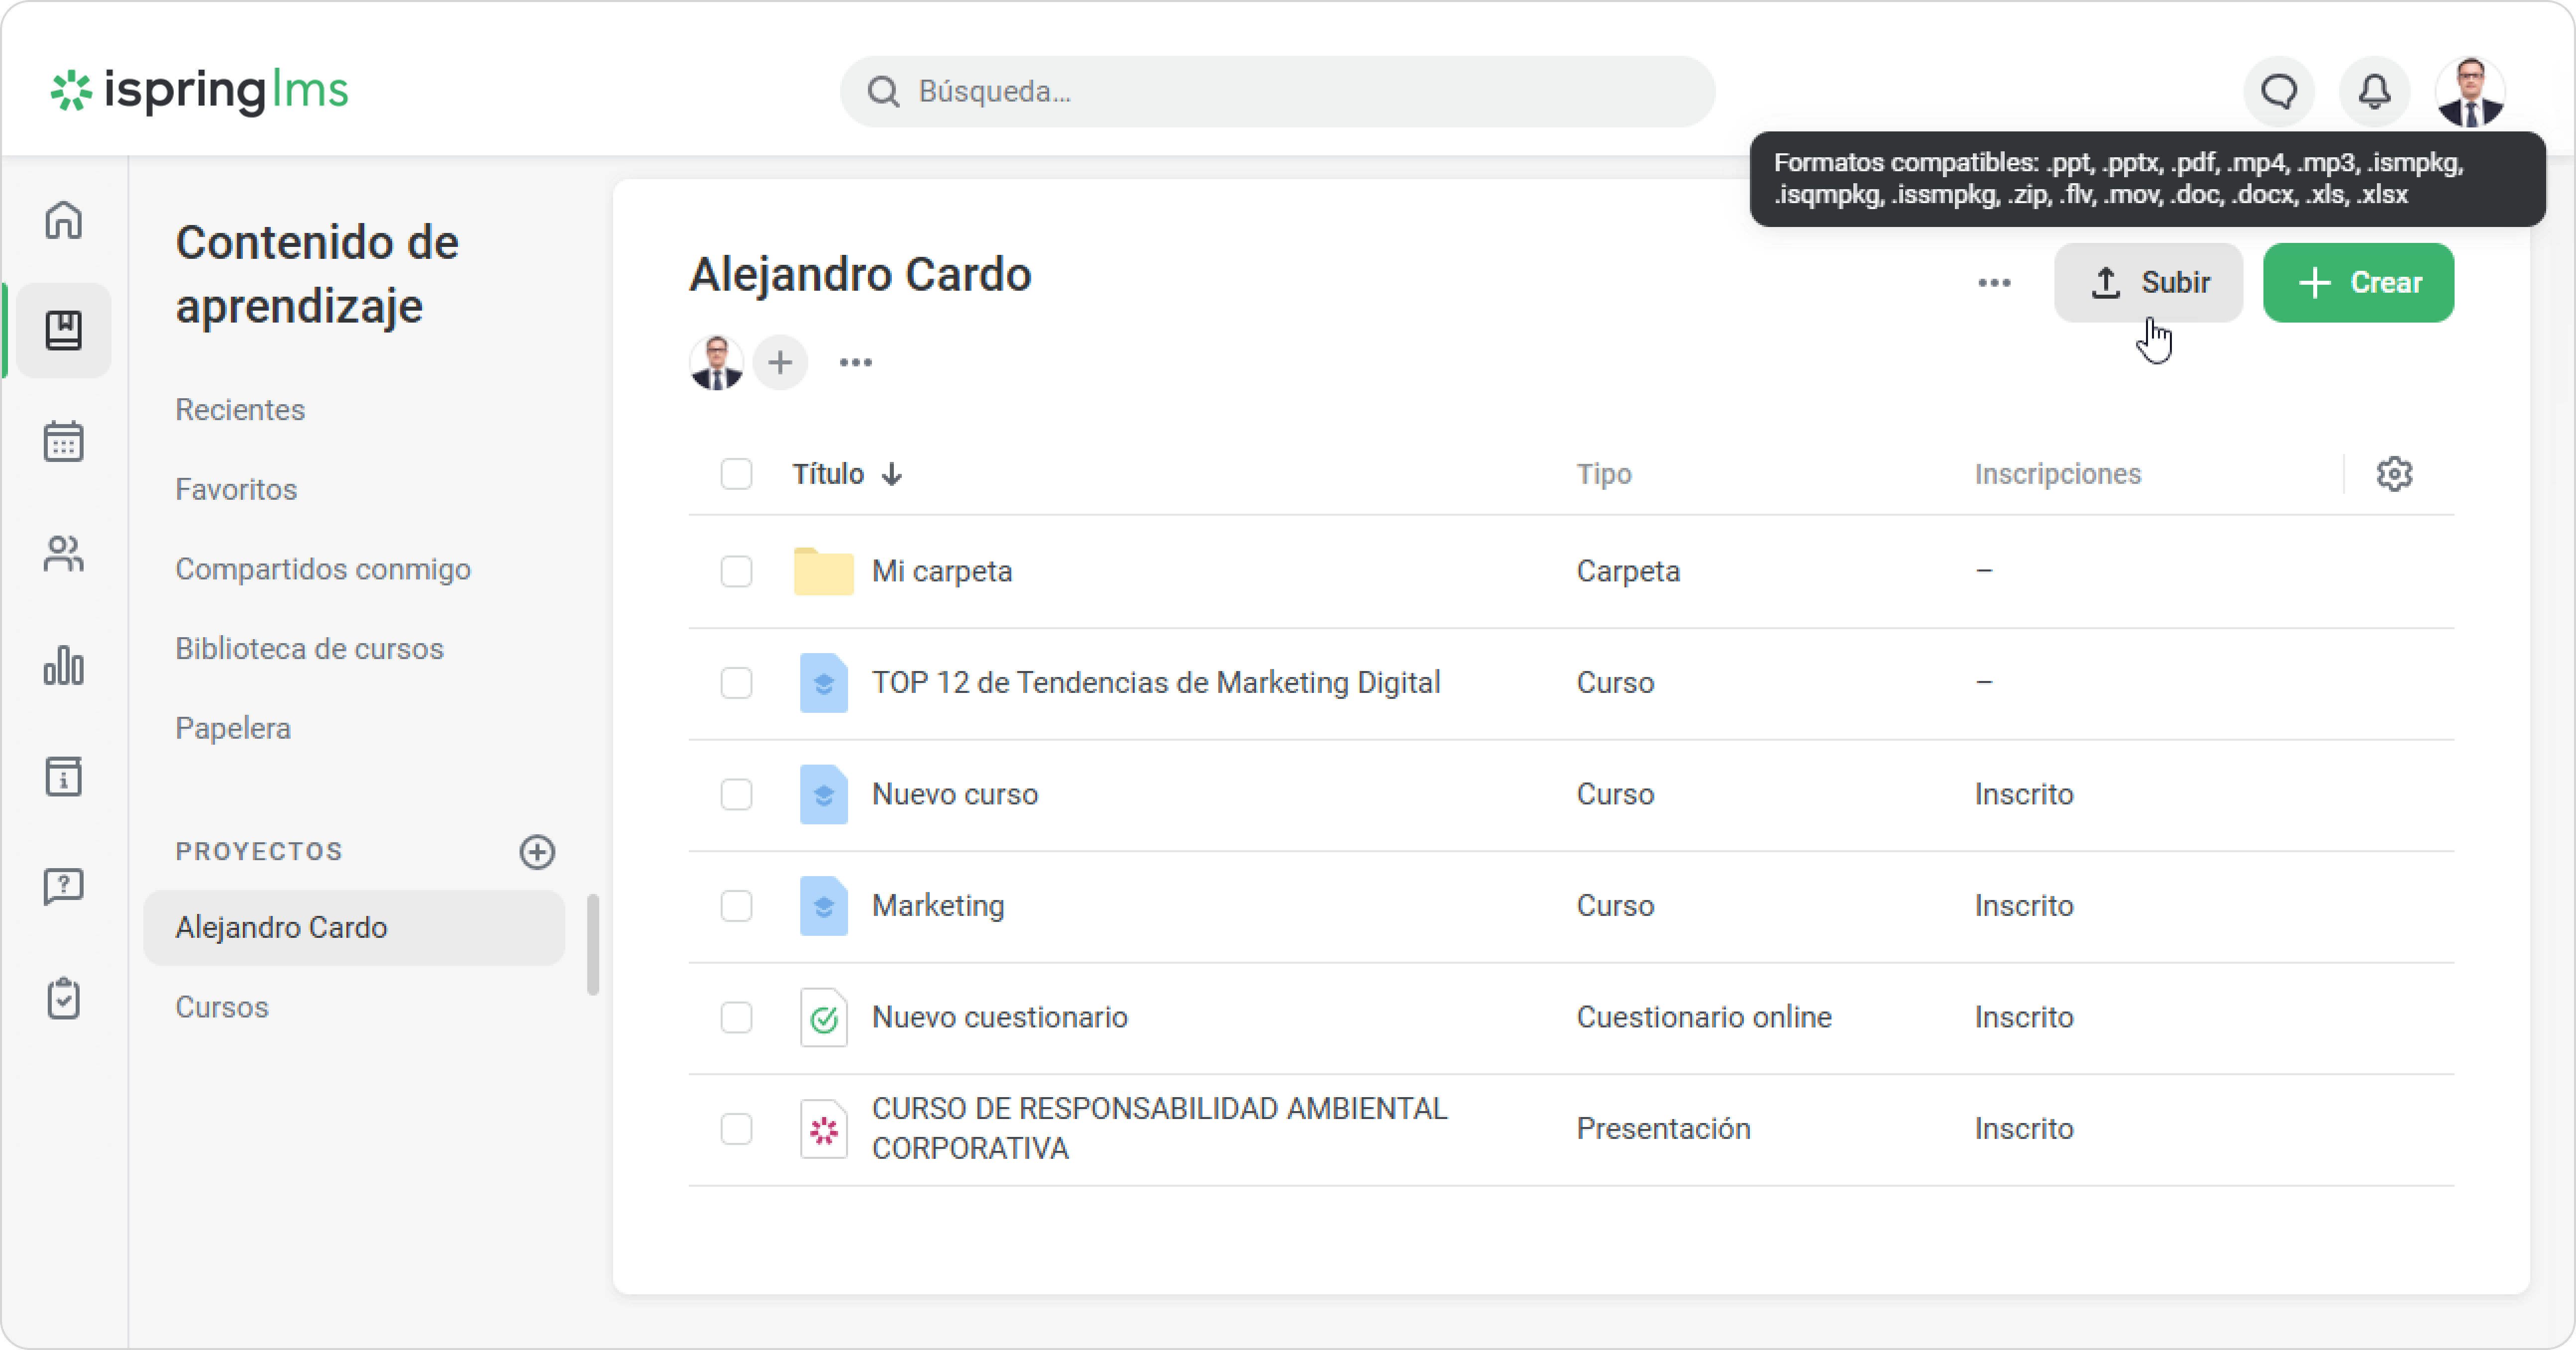This screenshot has width=2576, height=1350.
Task: Toggle the select-all checkbox in header
Action: coord(736,474)
